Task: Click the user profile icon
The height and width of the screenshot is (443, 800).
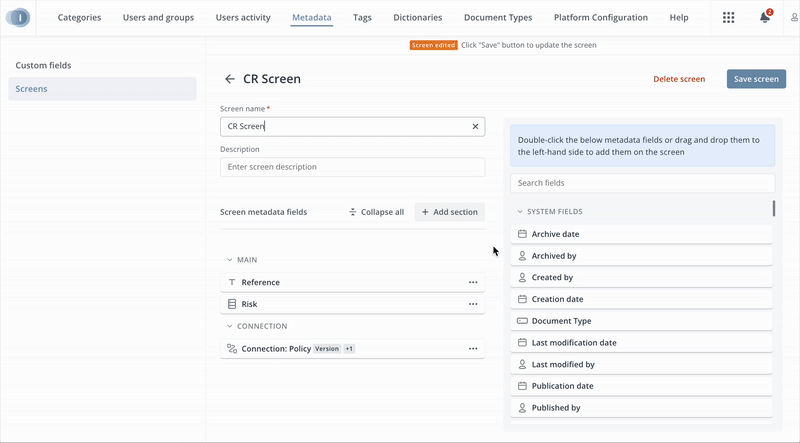Action: pos(794,17)
